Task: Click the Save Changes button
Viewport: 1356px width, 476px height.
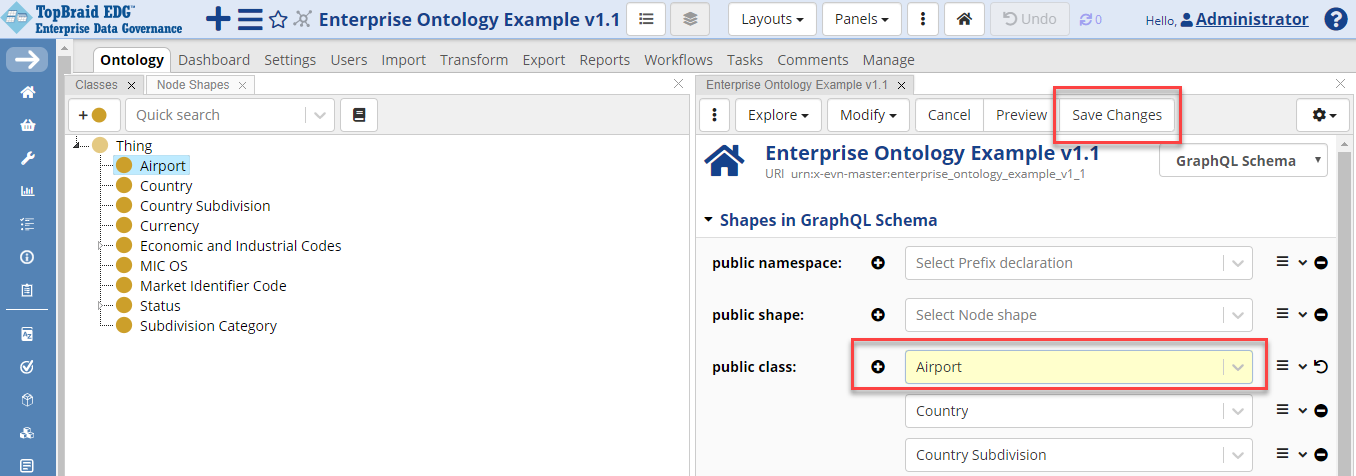Action: [1117, 115]
